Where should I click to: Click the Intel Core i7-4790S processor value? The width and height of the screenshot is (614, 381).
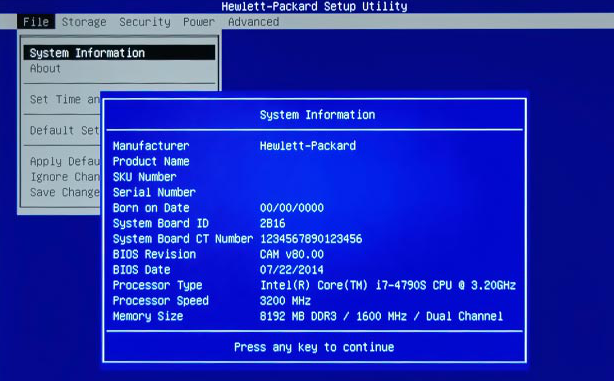pyautogui.click(x=388, y=285)
